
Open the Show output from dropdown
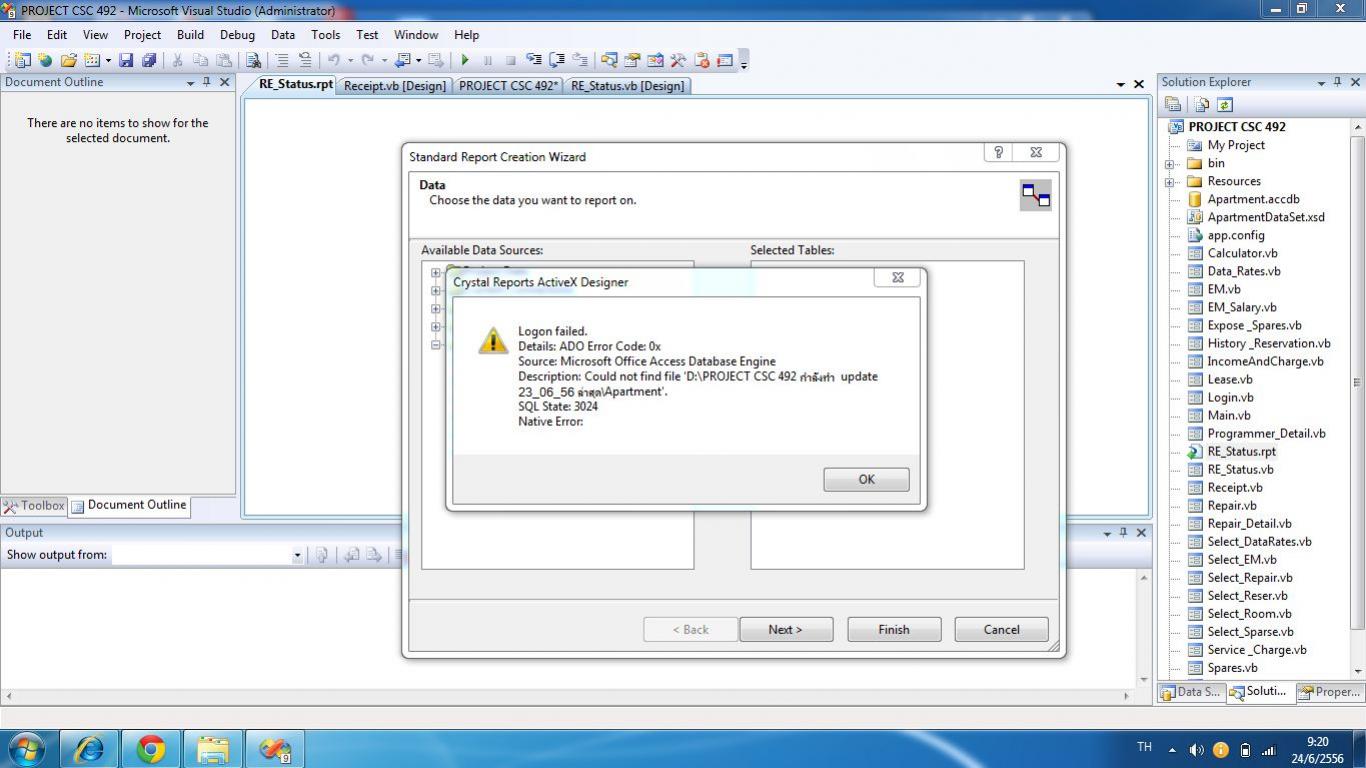[297, 555]
